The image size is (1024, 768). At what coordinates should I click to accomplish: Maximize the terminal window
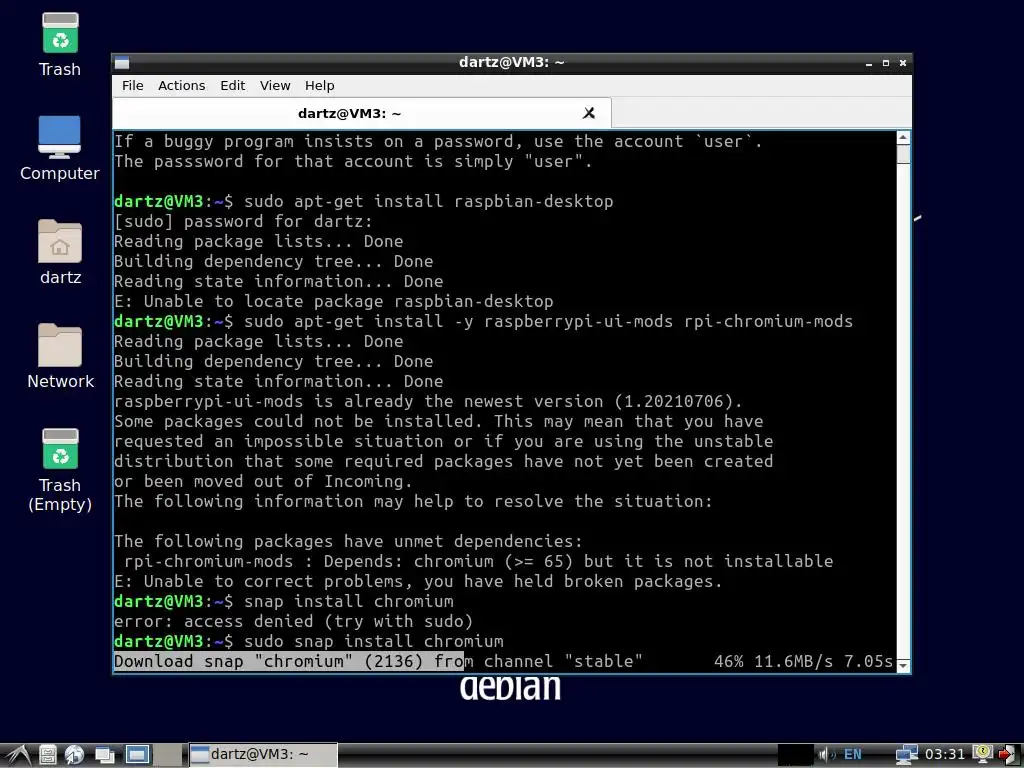point(886,63)
